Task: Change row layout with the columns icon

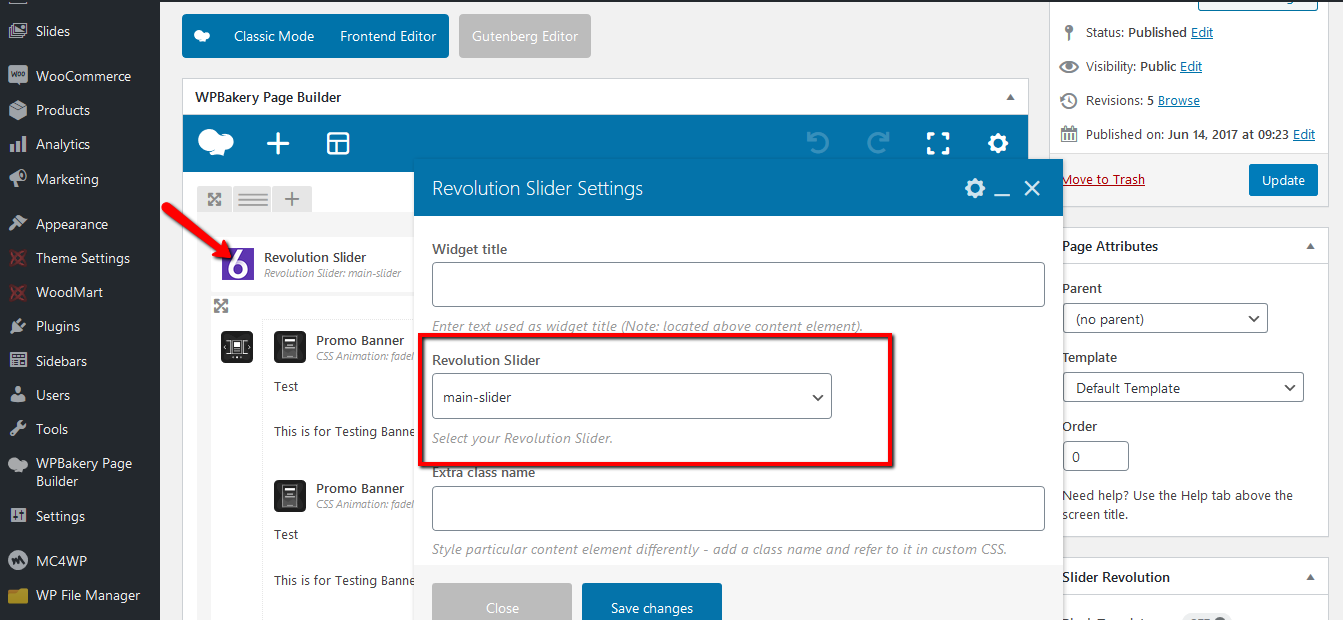Action: tap(252, 199)
